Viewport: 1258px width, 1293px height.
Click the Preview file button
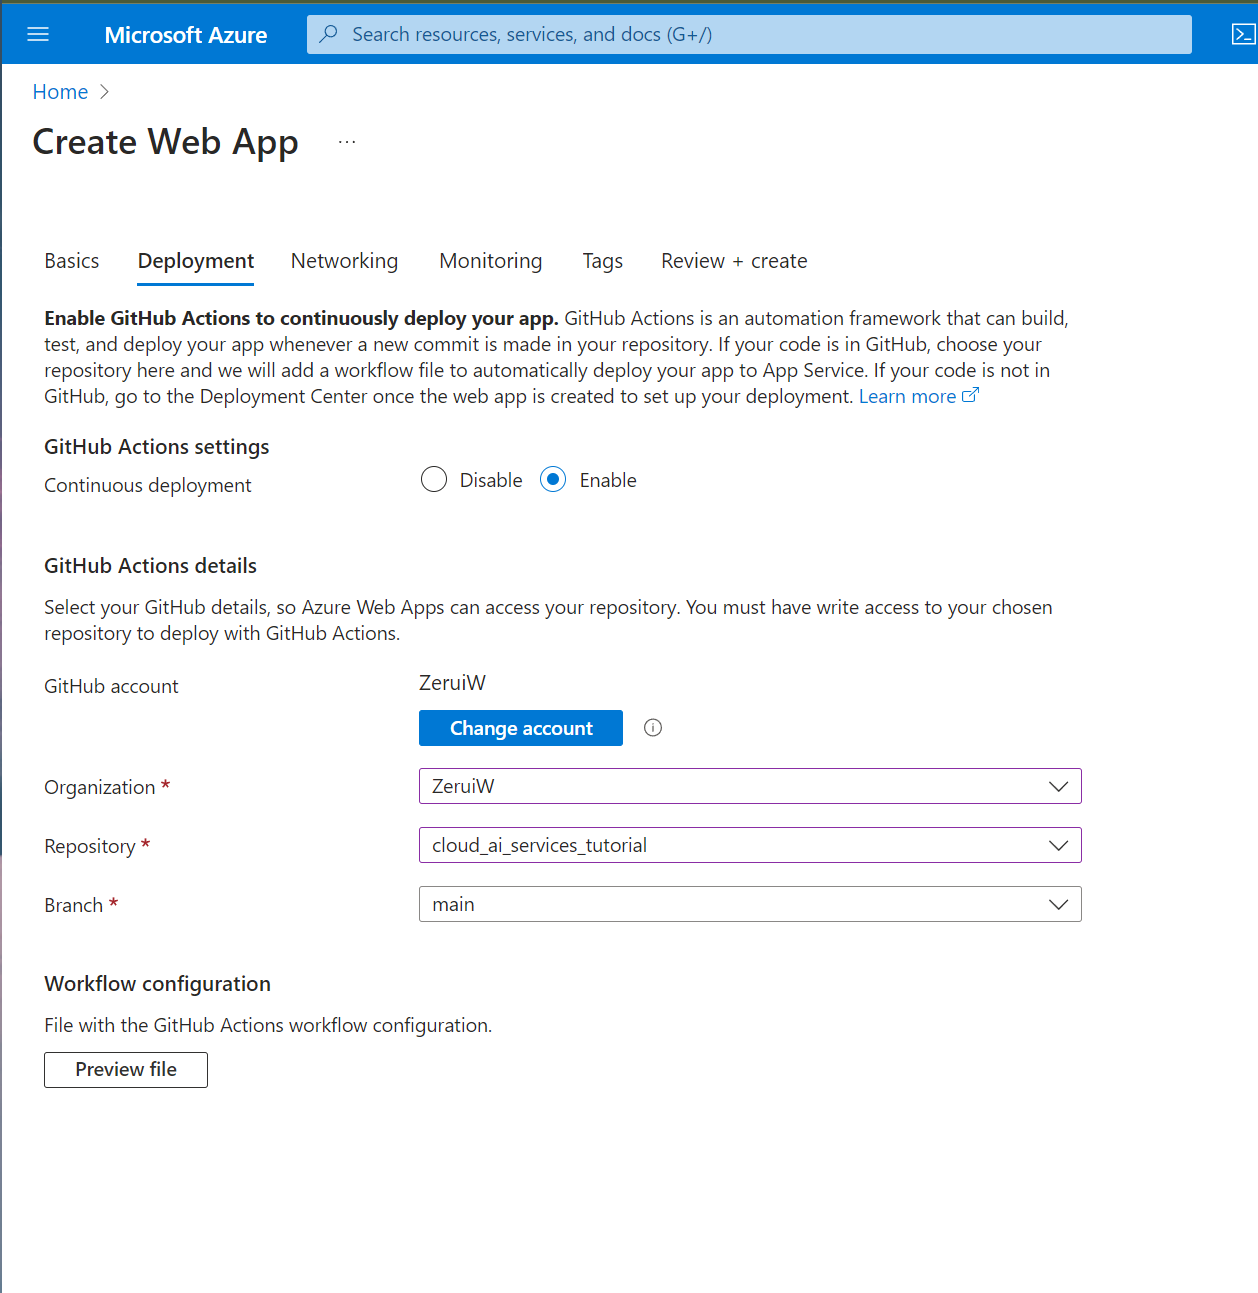(x=126, y=1070)
